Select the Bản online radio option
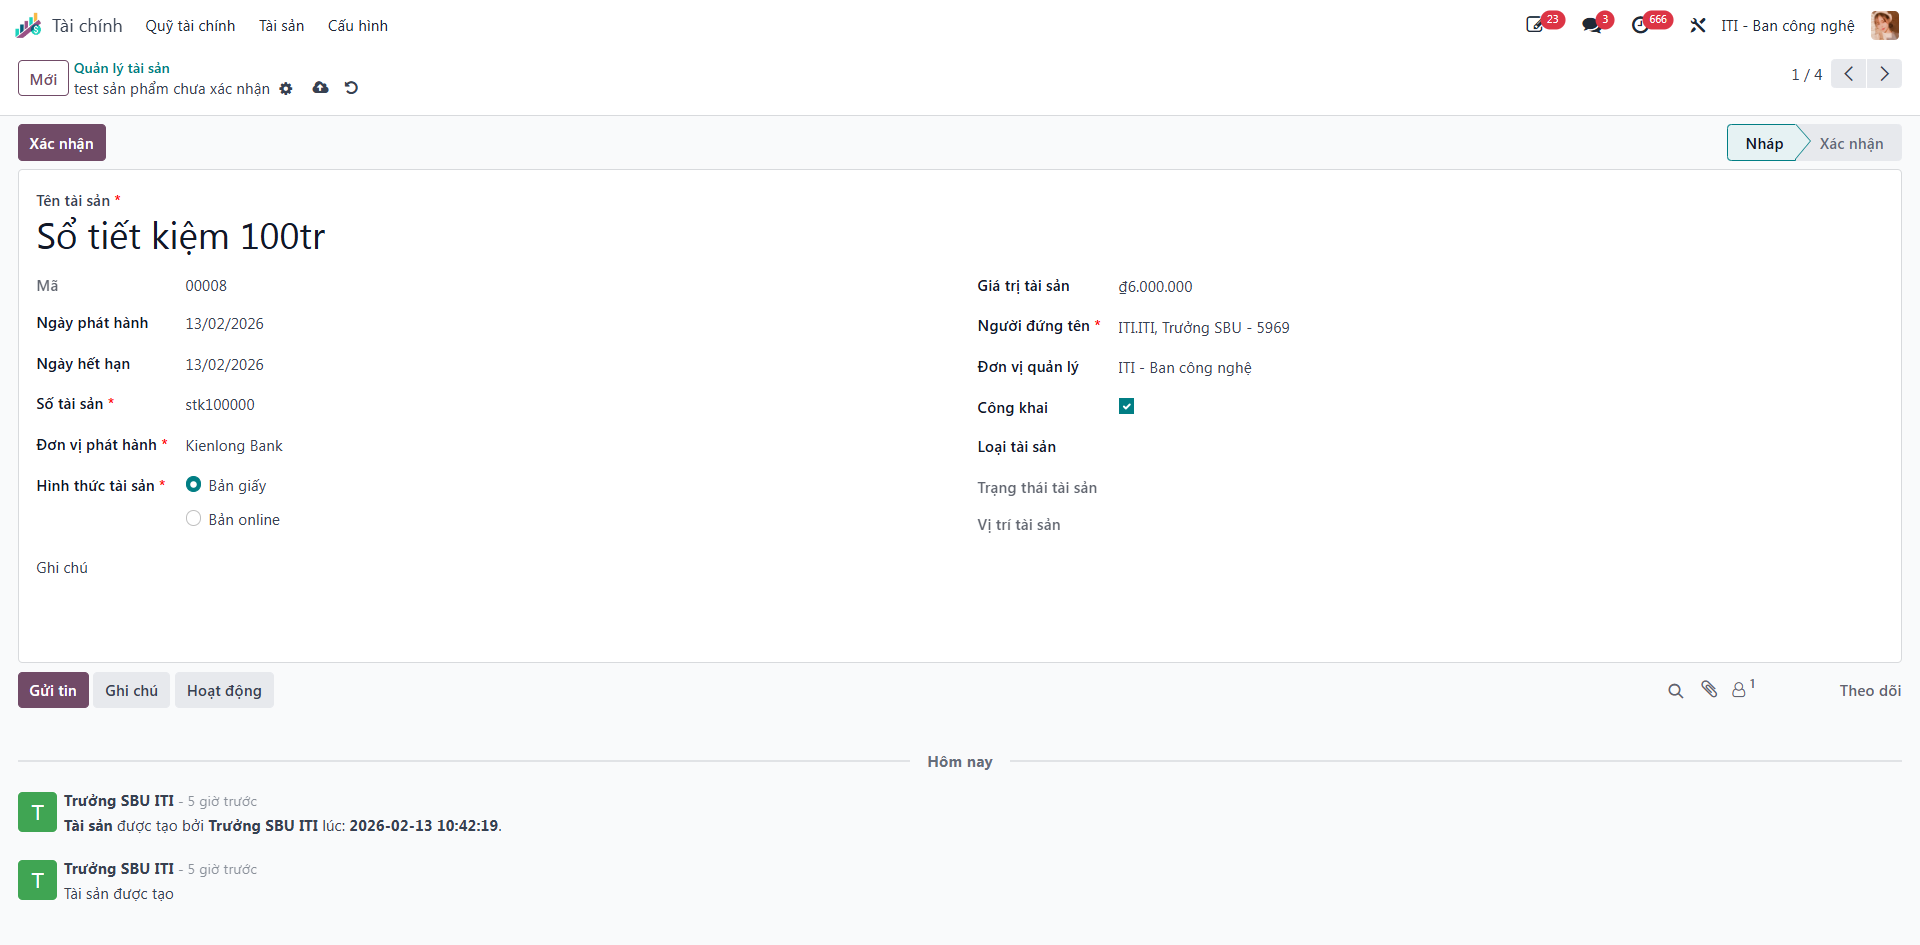 click(x=194, y=519)
